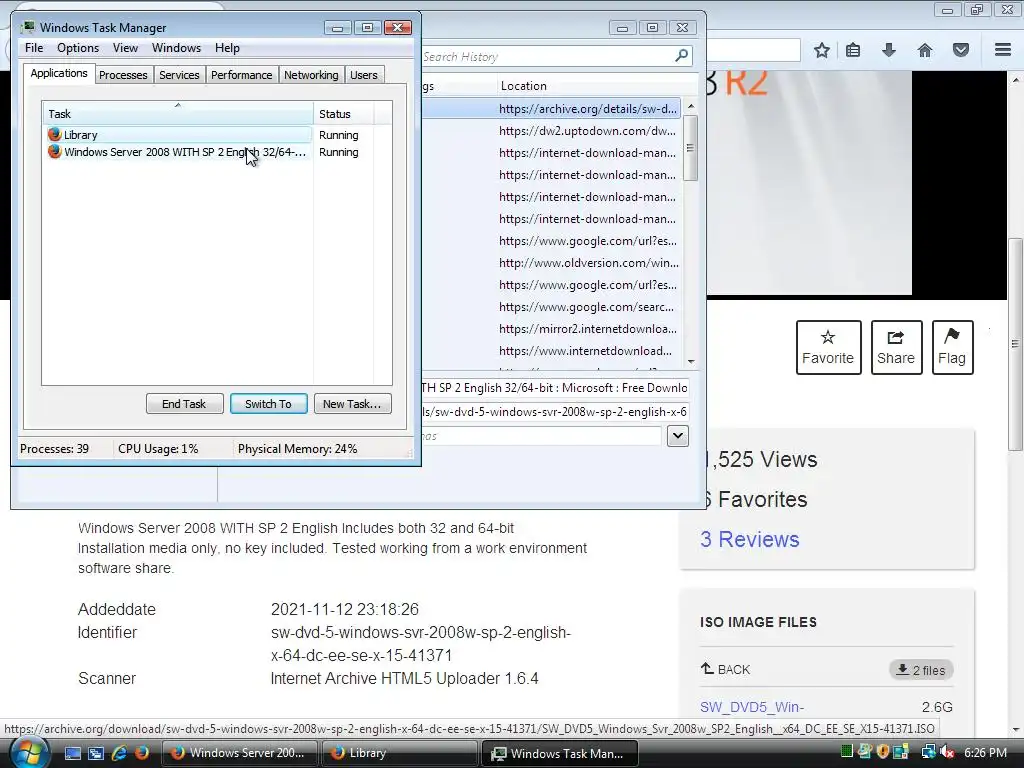Select www.google.com/searc... history entry
Viewport: 1024px width, 768px height.
point(551,306)
